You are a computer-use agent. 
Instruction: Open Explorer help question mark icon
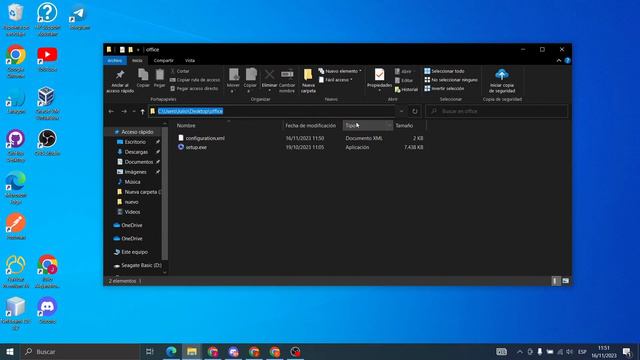point(567,60)
